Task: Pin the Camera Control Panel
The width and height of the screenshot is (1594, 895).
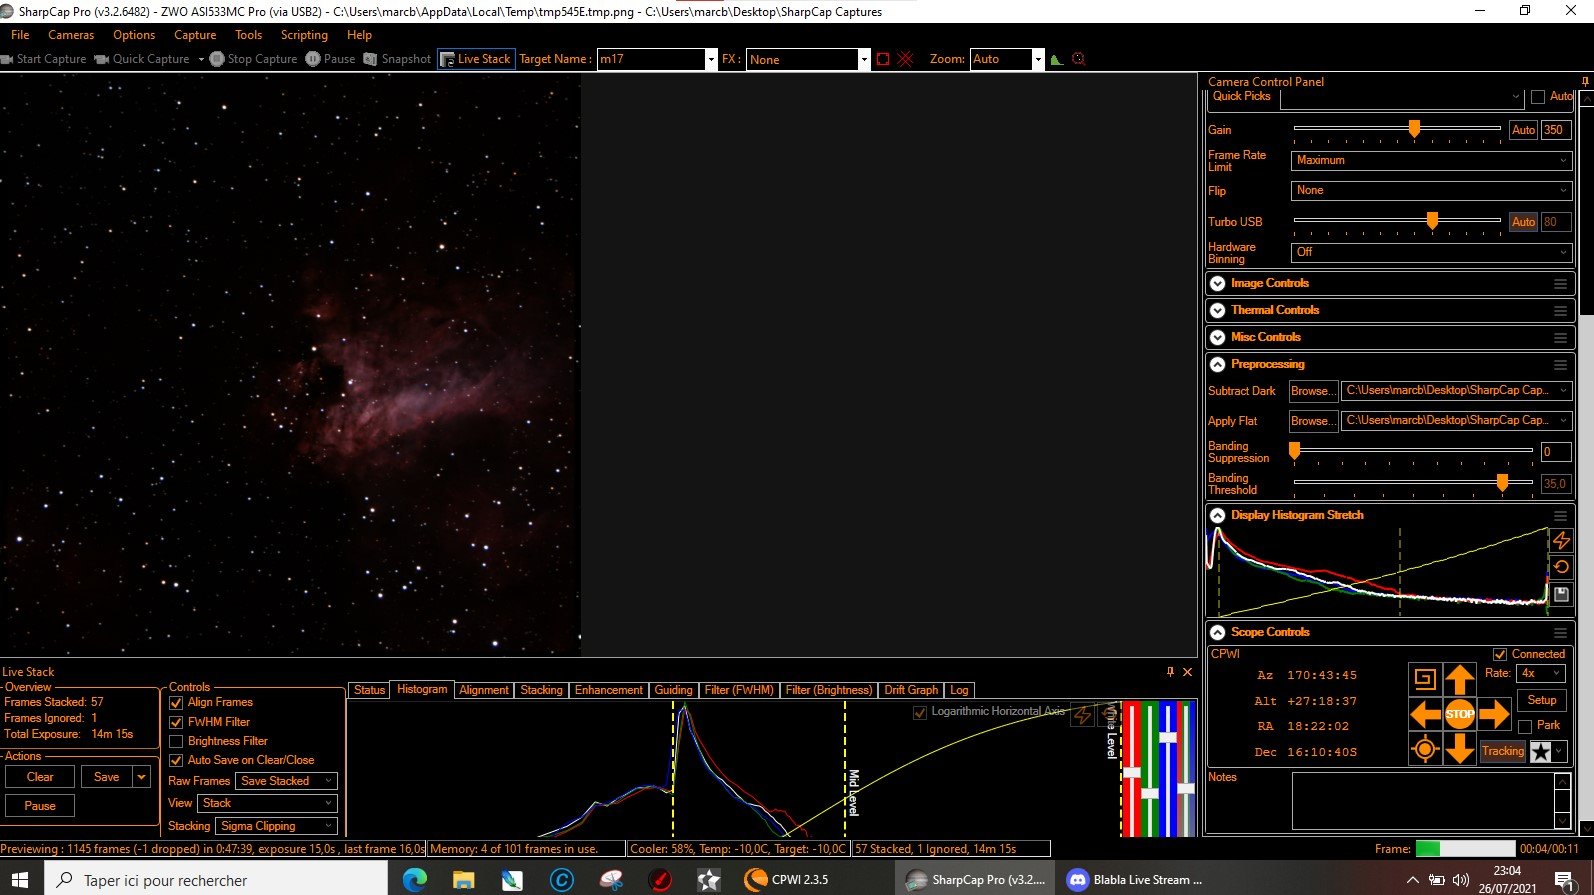Action: click(1585, 81)
